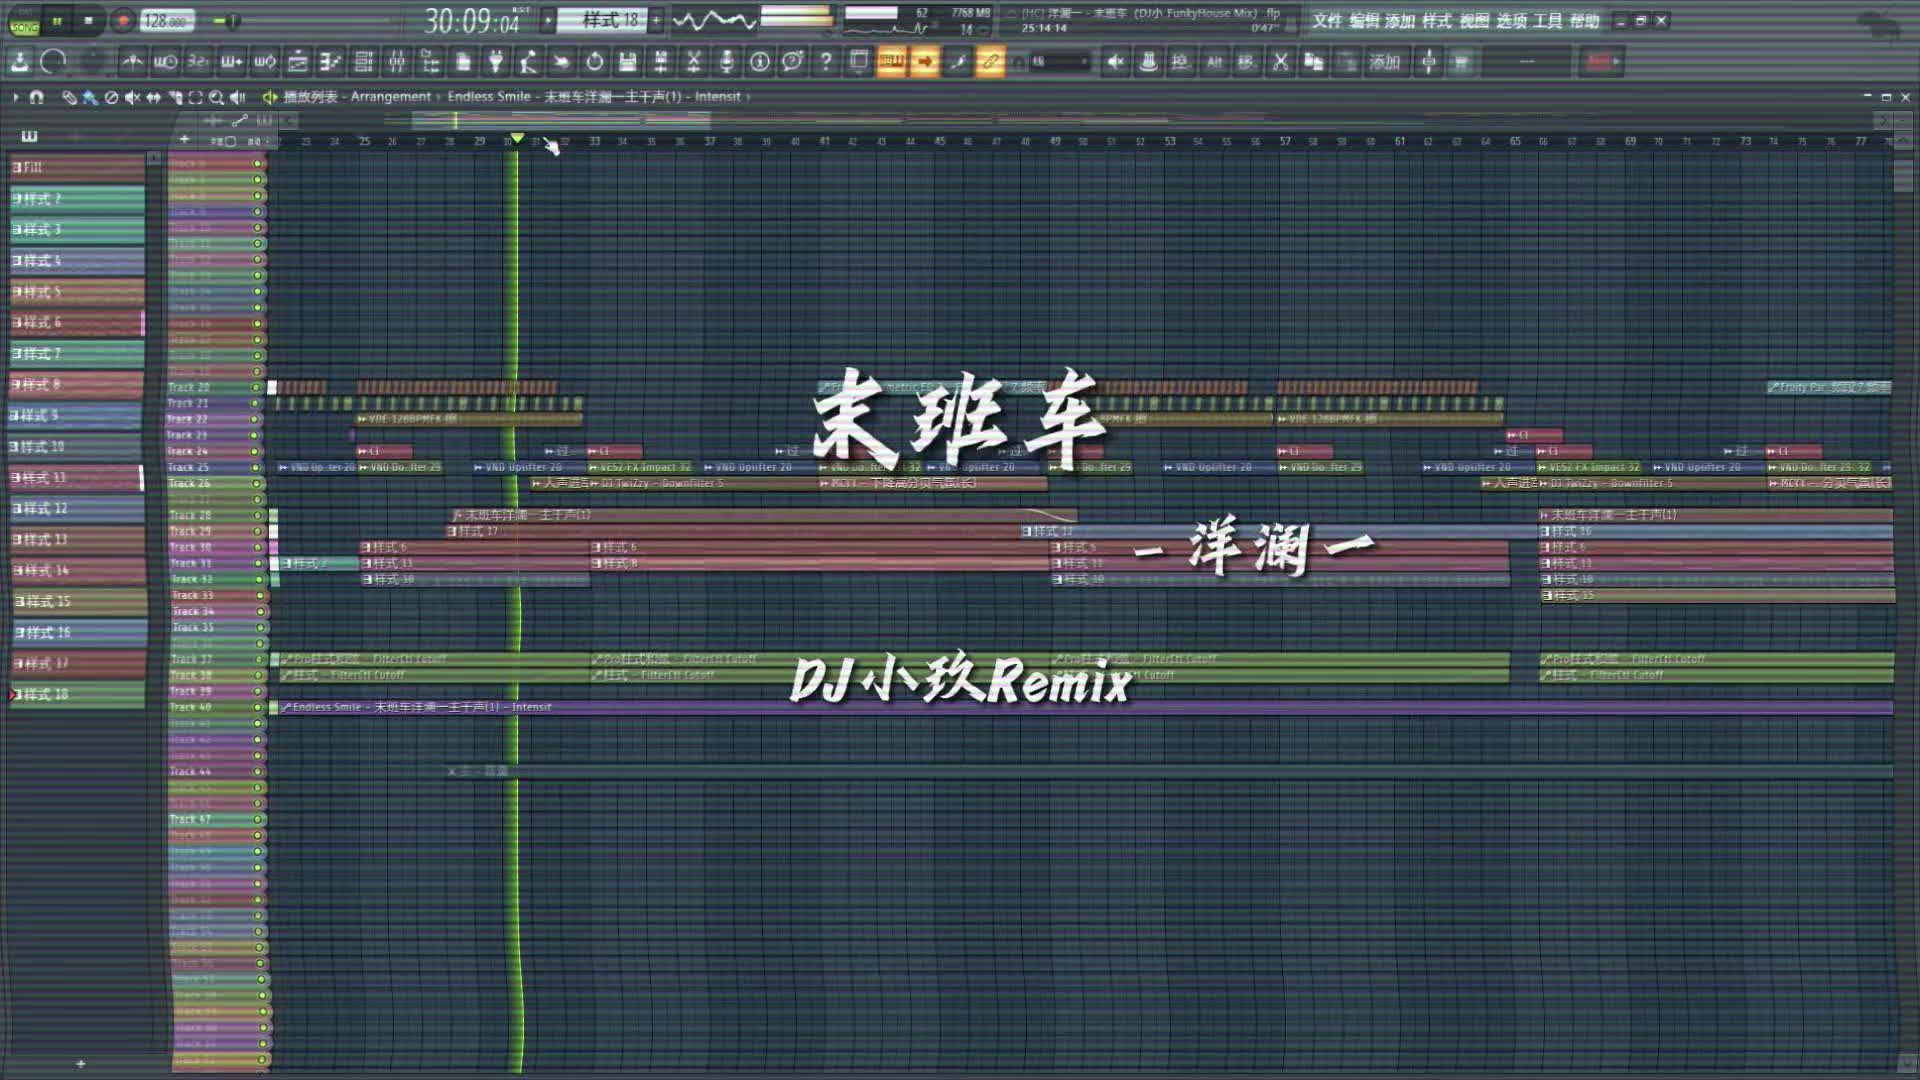Click the question mark help icon

click(826, 62)
